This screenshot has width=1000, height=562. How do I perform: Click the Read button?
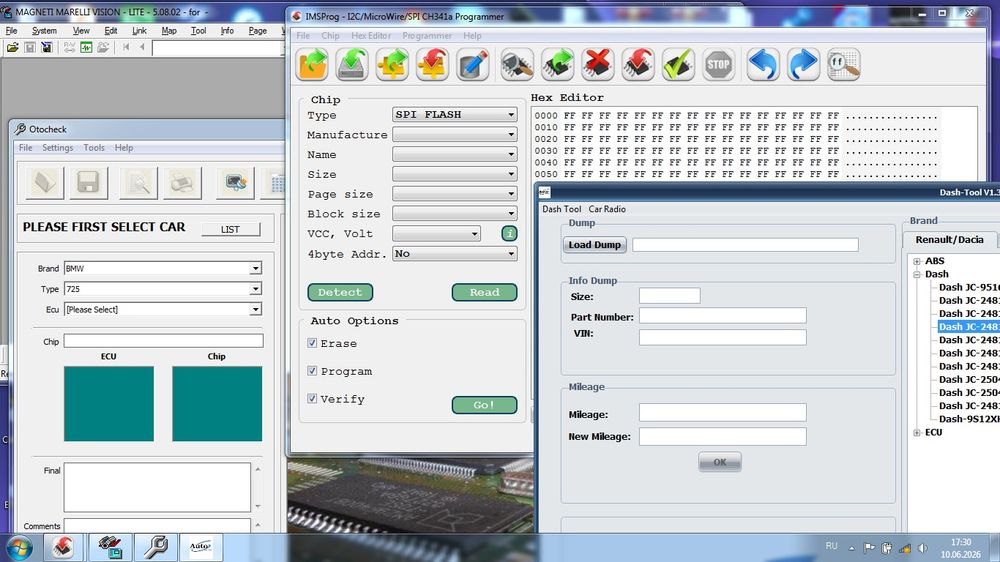coord(484,292)
